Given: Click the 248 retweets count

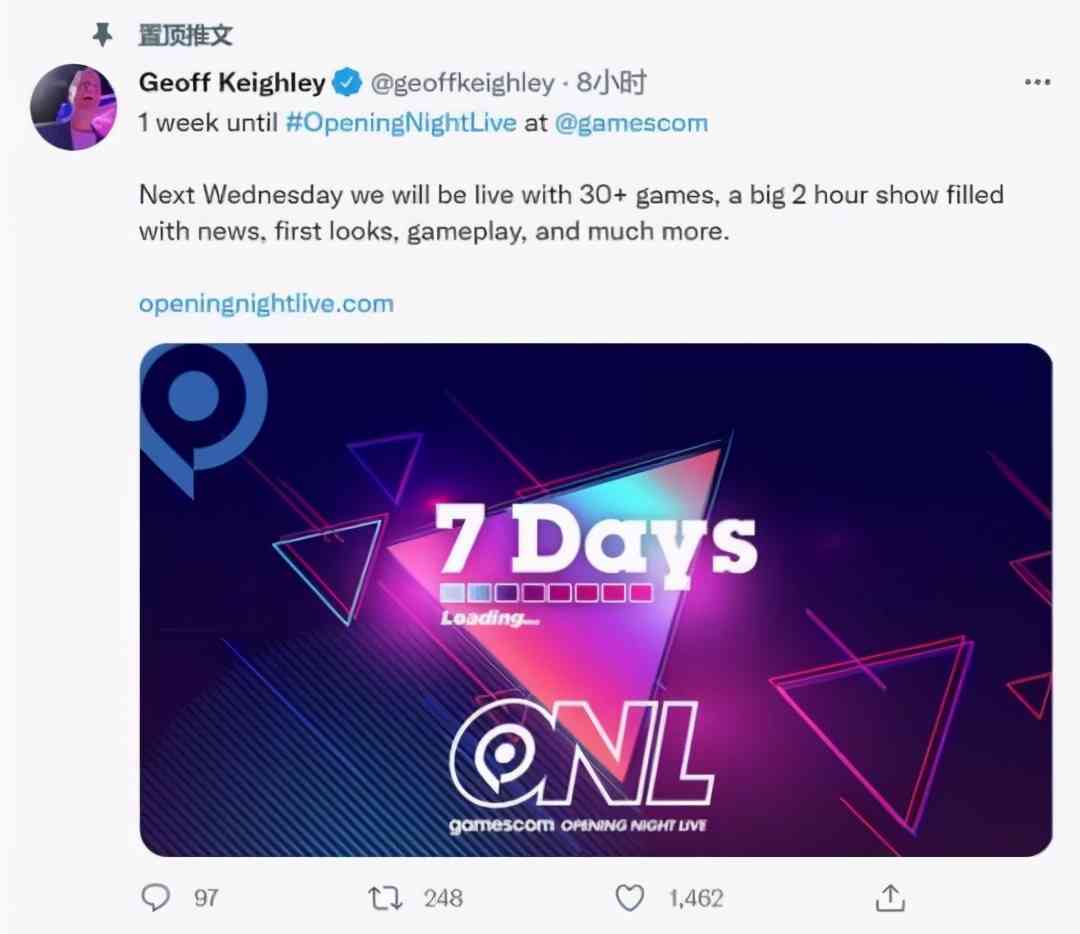Looking at the screenshot, I should point(443,898).
